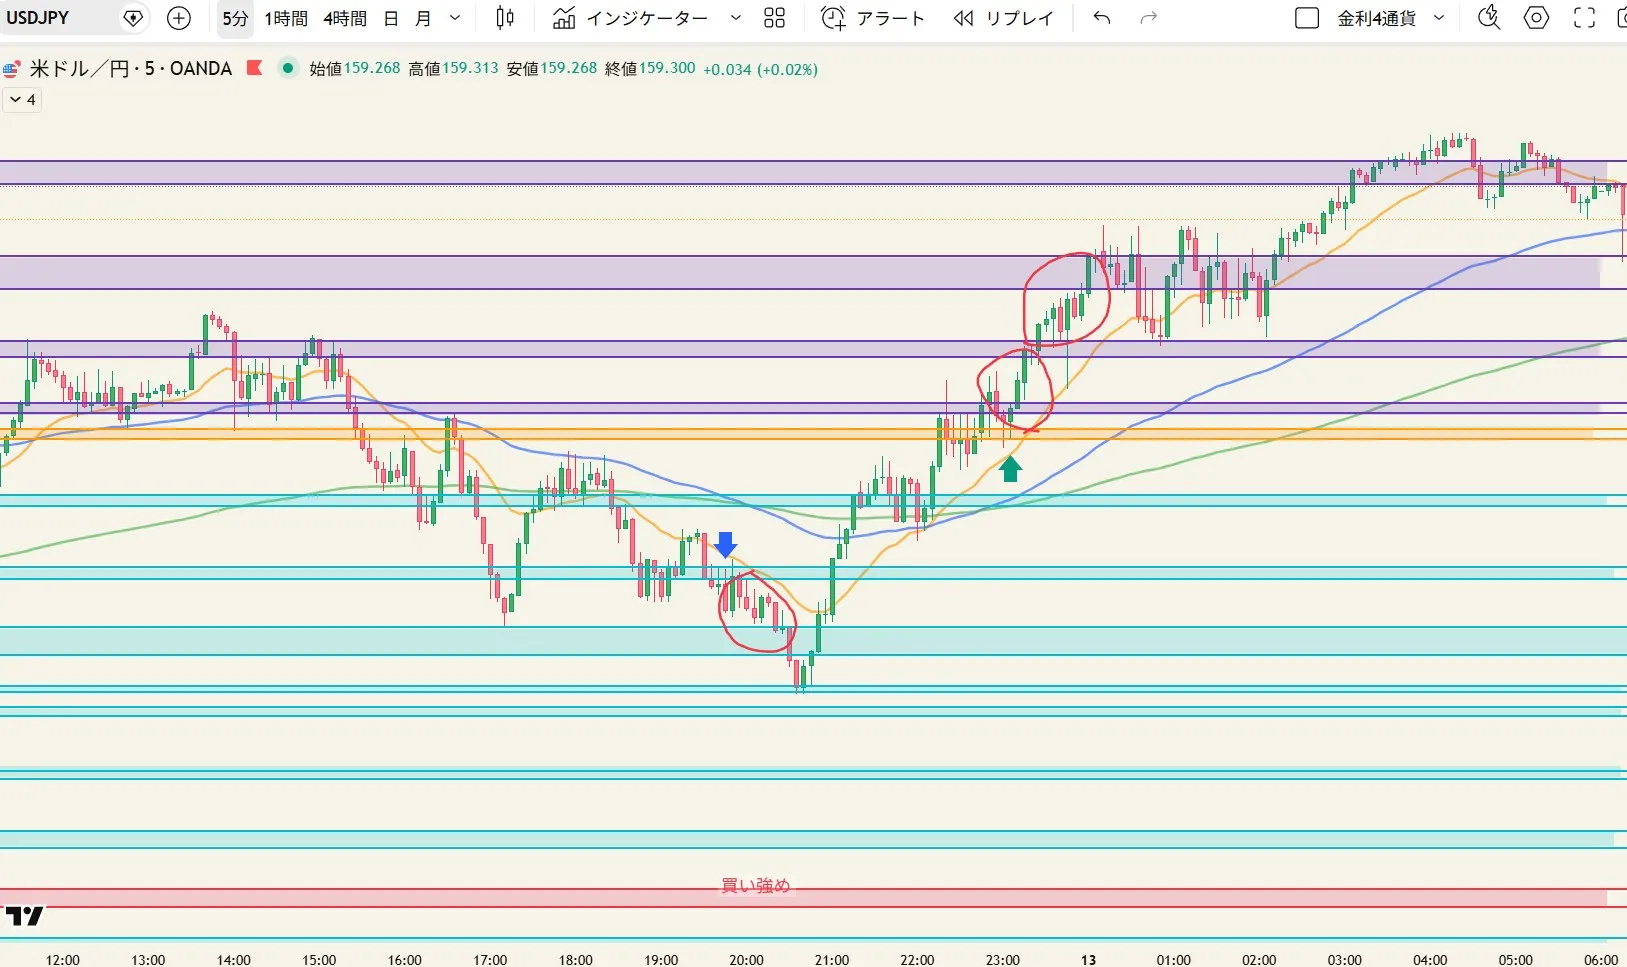
Task: Click the USDJPY symbol search field
Action: 60,18
